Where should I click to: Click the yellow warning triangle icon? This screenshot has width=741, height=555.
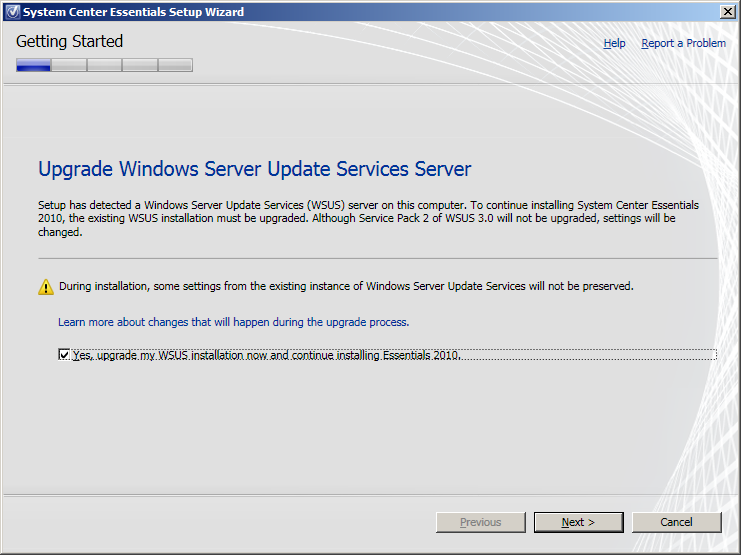click(46, 286)
